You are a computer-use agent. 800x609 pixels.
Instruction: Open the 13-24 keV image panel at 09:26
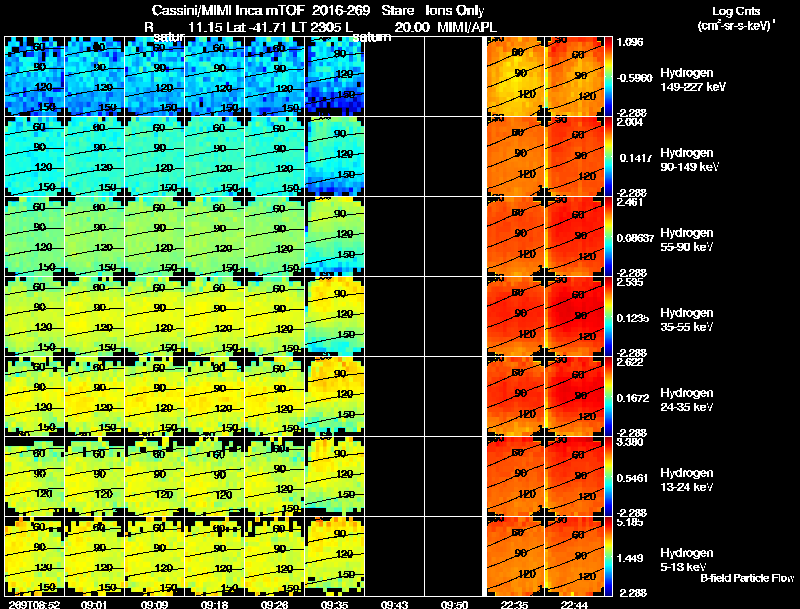click(x=274, y=477)
